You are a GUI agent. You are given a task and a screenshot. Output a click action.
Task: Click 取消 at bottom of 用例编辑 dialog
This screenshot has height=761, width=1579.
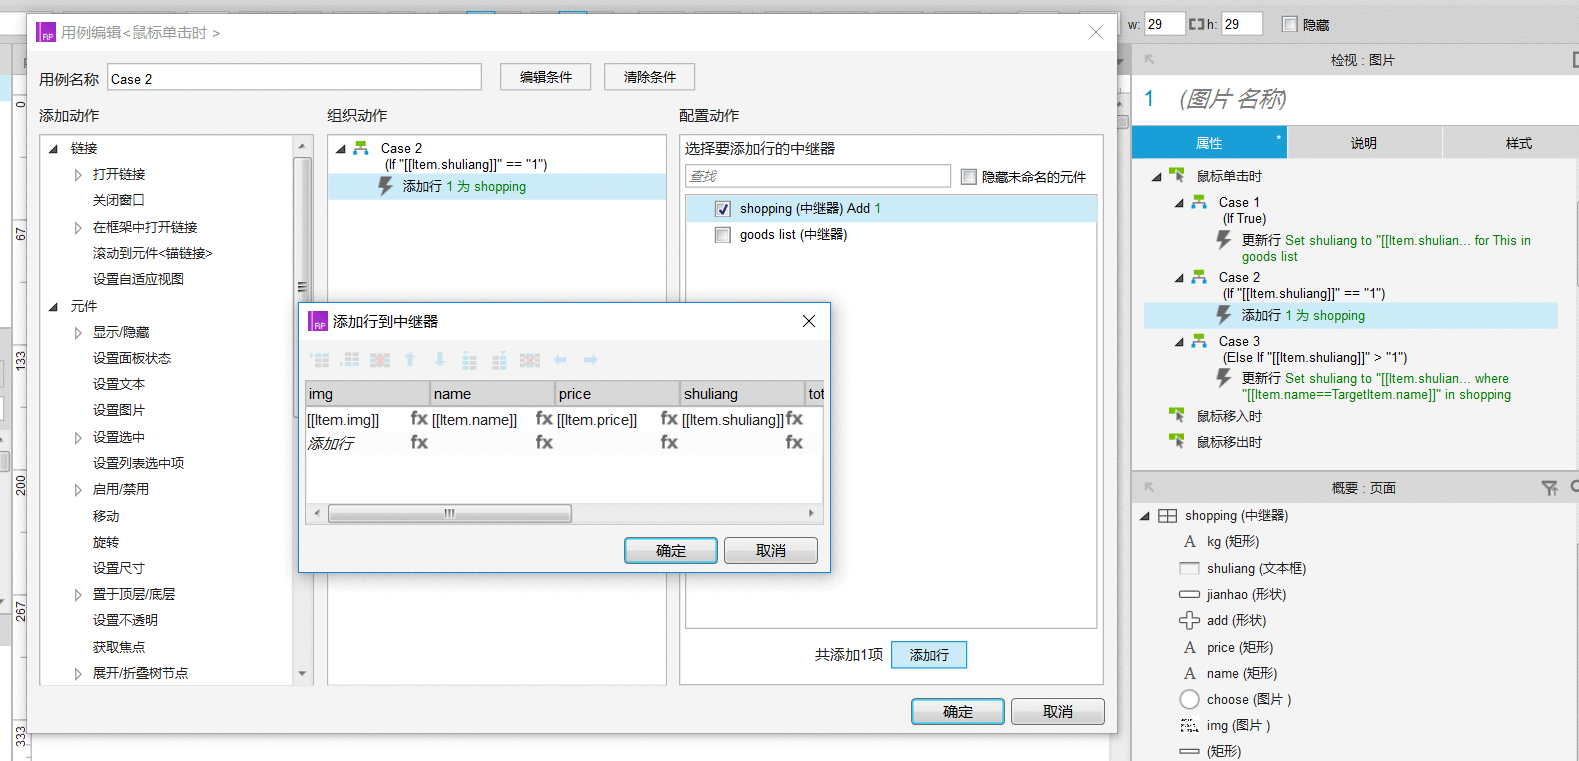(1058, 712)
